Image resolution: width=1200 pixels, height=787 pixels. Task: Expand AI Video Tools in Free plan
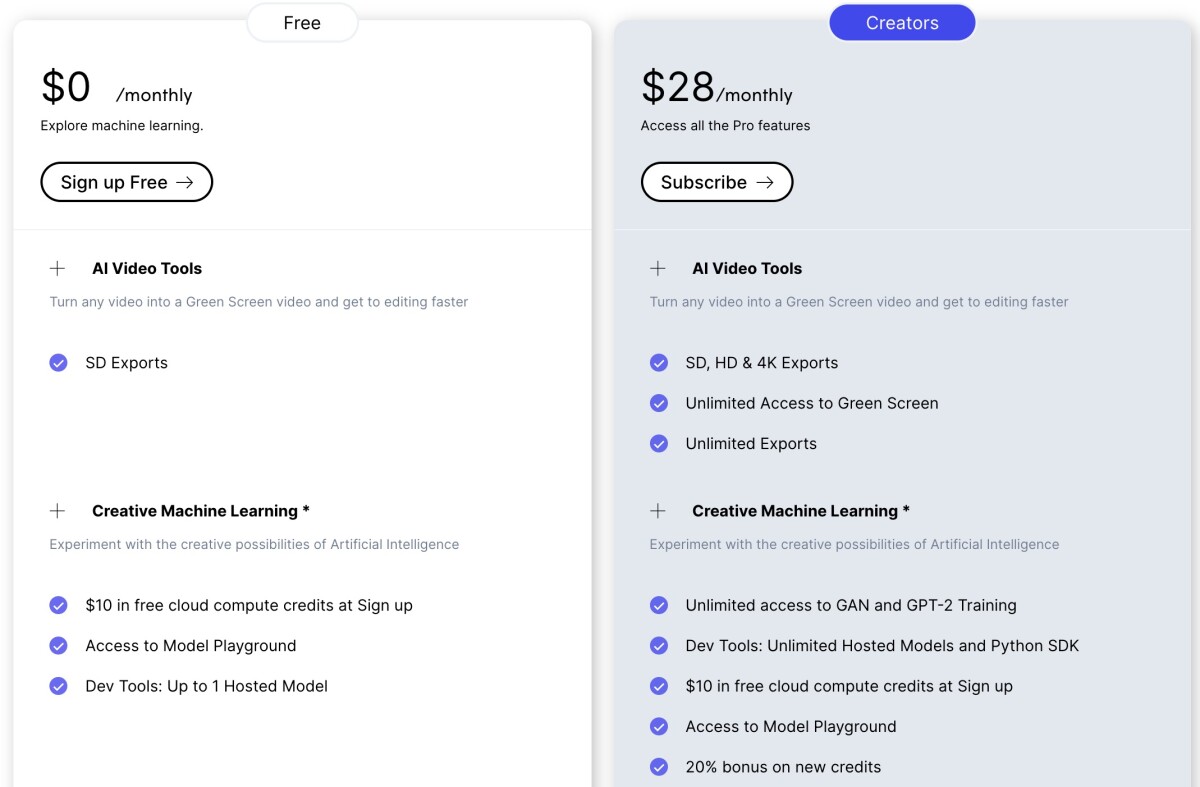(58, 268)
